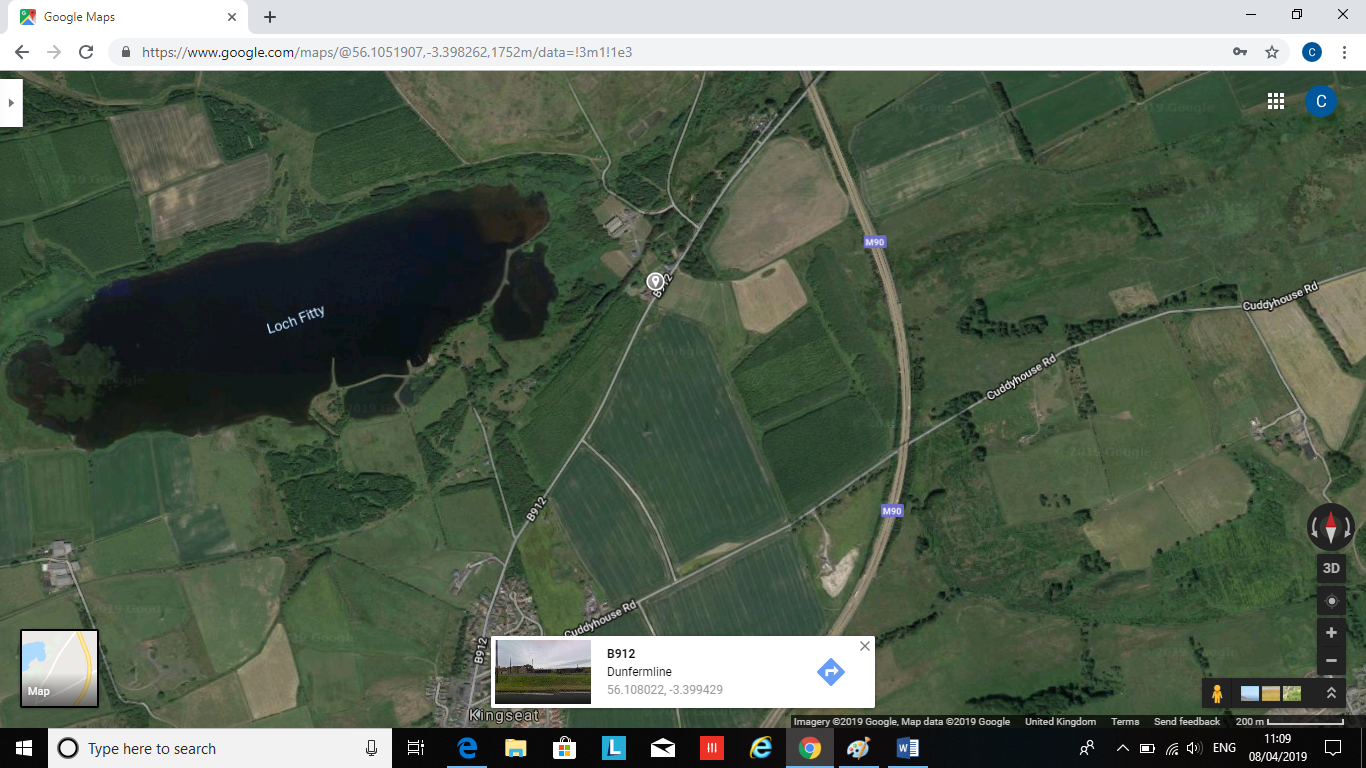This screenshot has height=768, width=1366.
Task: Bookmark this page with star icon
Action: coord(1272,52)
